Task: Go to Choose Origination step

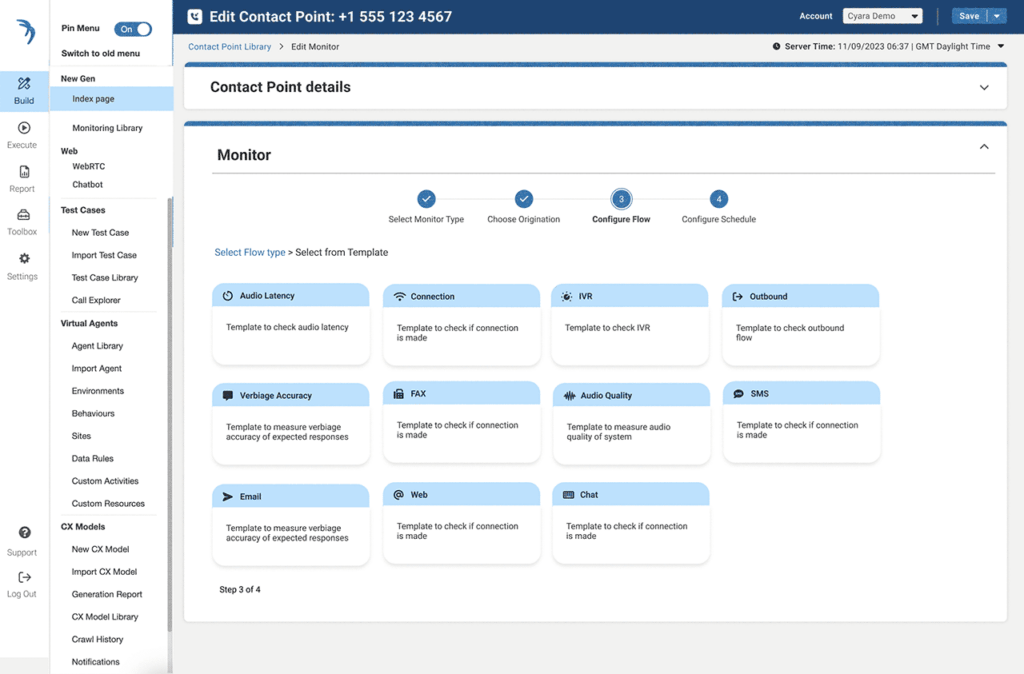Action: (x=524, y=199)
